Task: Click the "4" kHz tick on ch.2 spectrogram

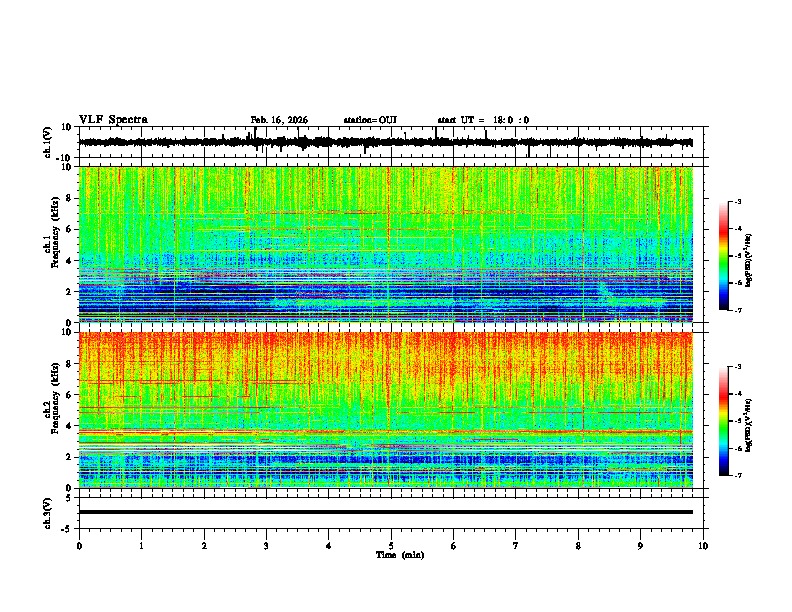Action: [69, 426]
